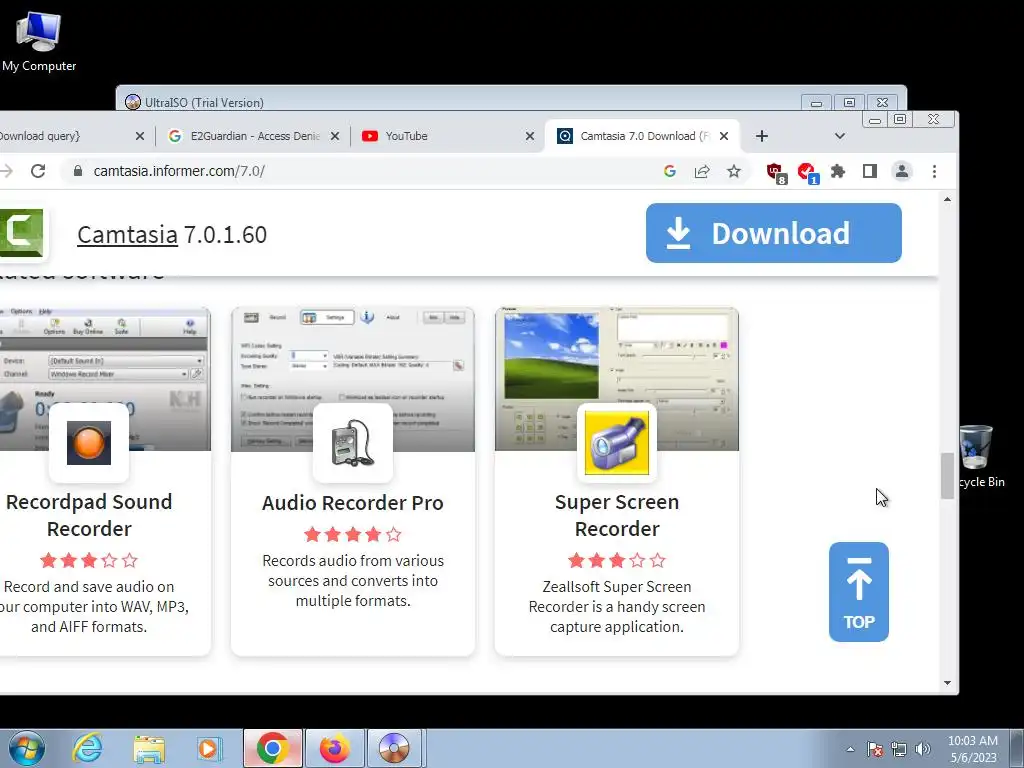Open the uBlock Origin extension icon
The image size is (1024, 768).
[776, 172]
